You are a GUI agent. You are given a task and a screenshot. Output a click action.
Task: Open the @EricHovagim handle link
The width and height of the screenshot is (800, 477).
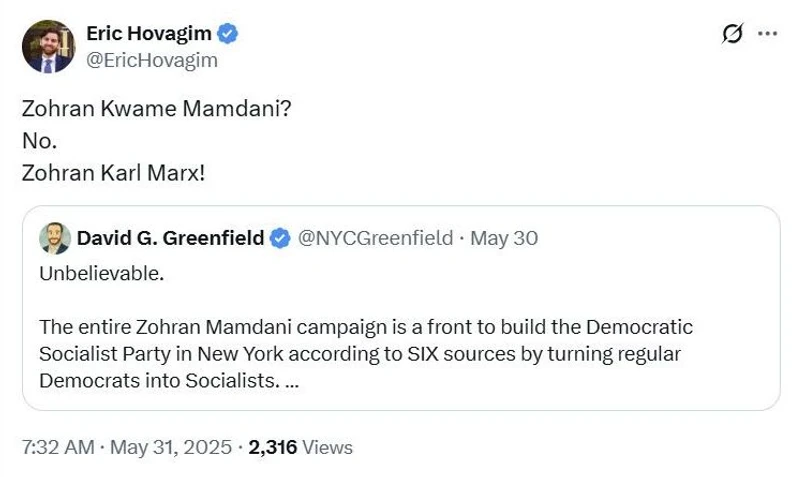click(x=152, y=60)
